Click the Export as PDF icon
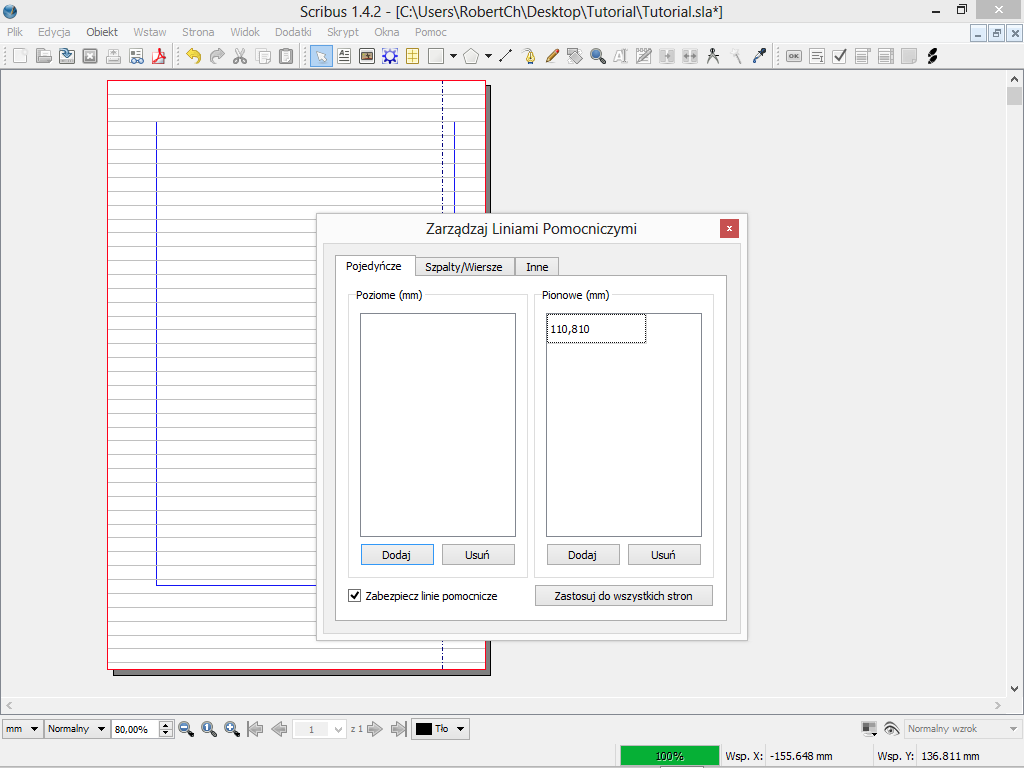 (158, 56)
